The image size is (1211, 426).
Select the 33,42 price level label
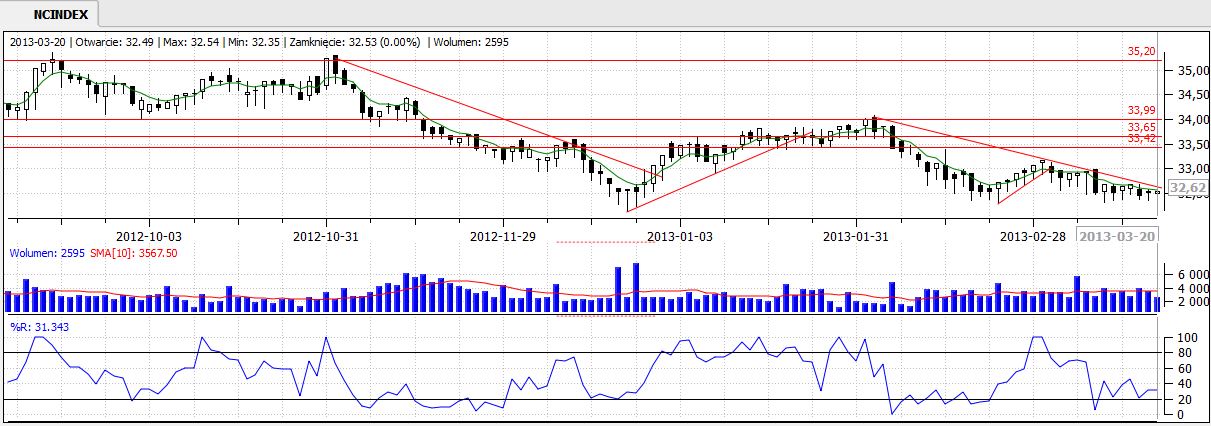point(1141,138)
